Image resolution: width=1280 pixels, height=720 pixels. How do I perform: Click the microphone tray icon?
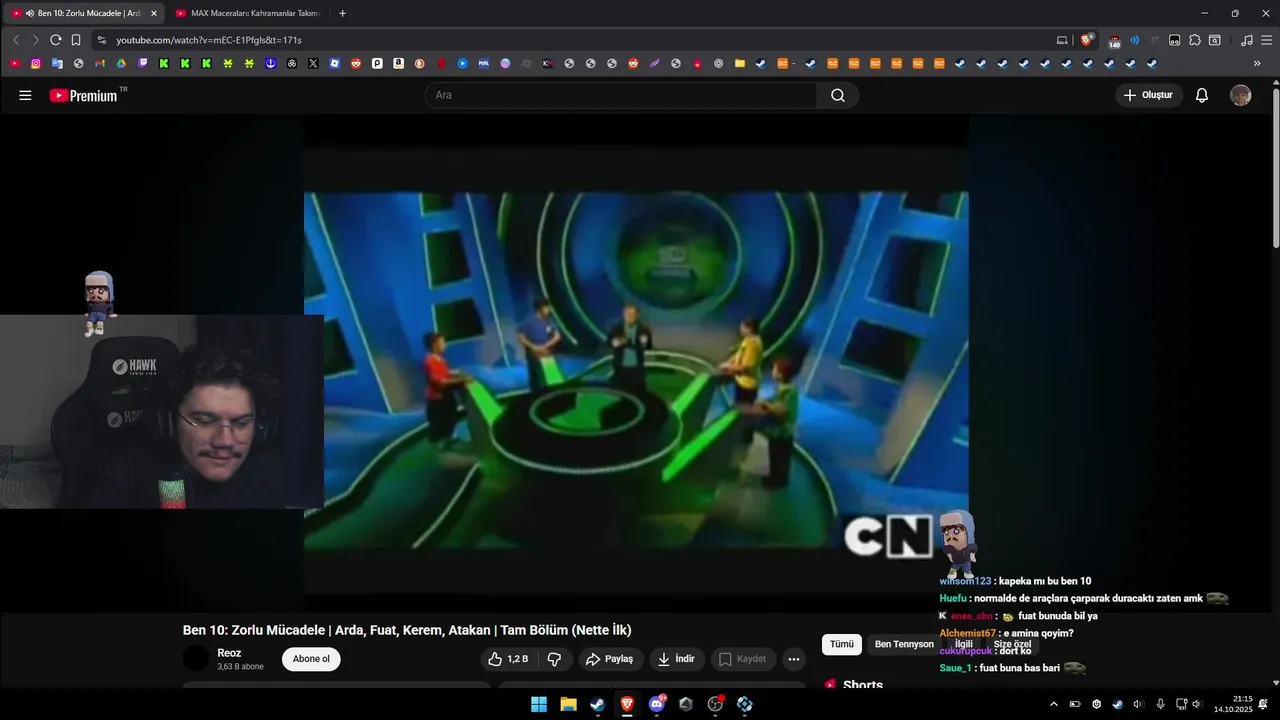pyautogui.click(x=1160, y=704)
